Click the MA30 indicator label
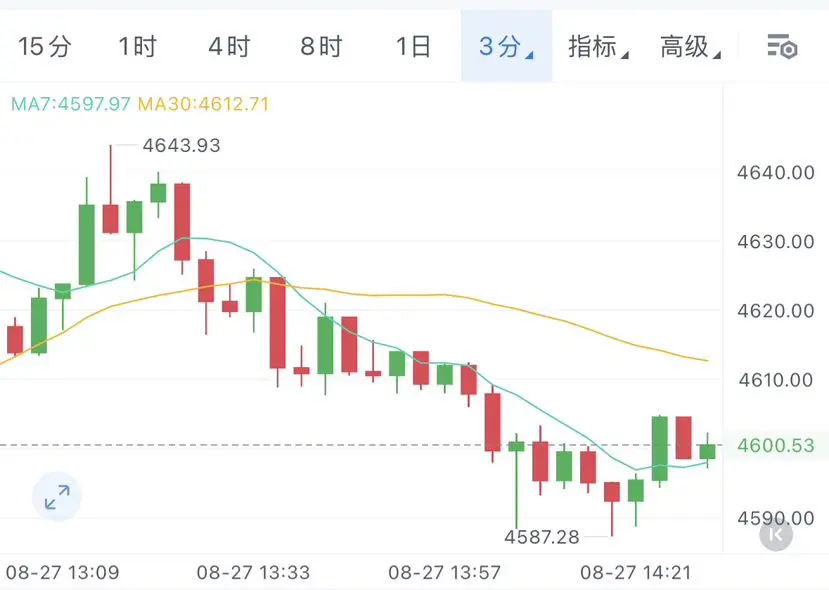Screen dimensions: 829x590 (x=204, y=104)
